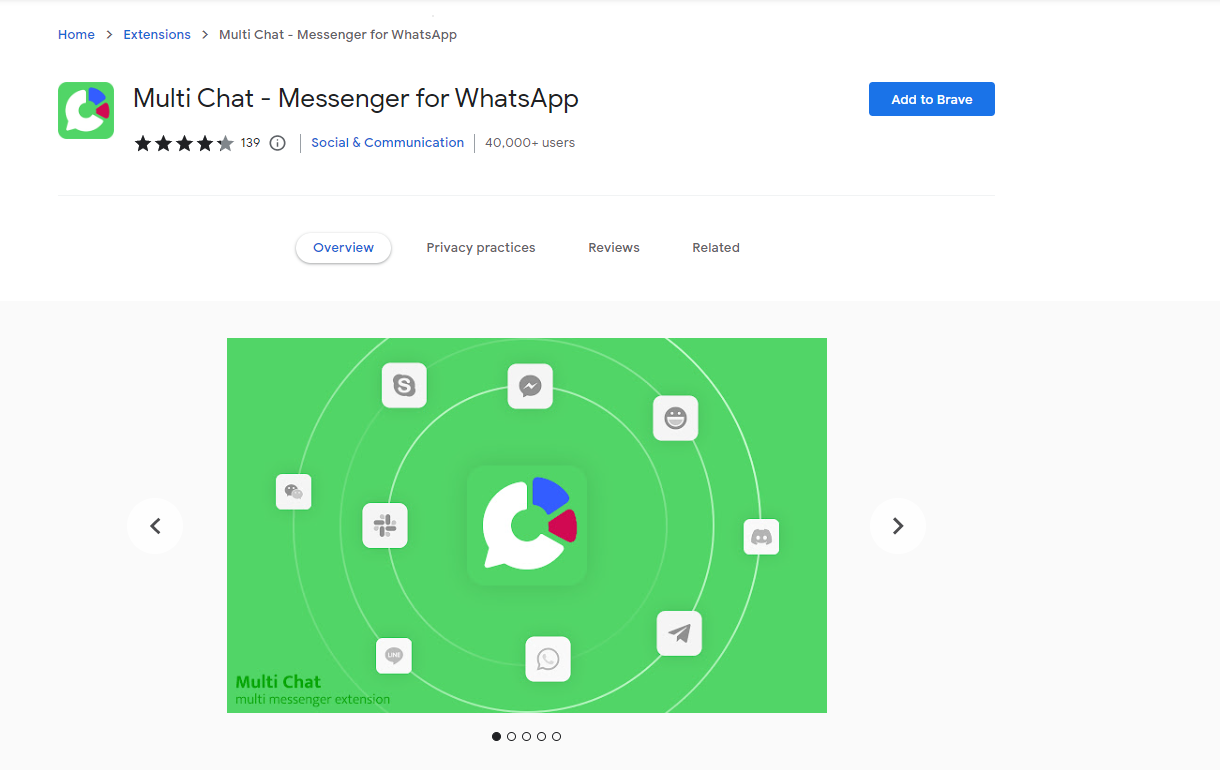Click the 'multi messenger extension' caption
Image resolution: width=1220 pixels, height=770 pixels.
pos(313,700)
